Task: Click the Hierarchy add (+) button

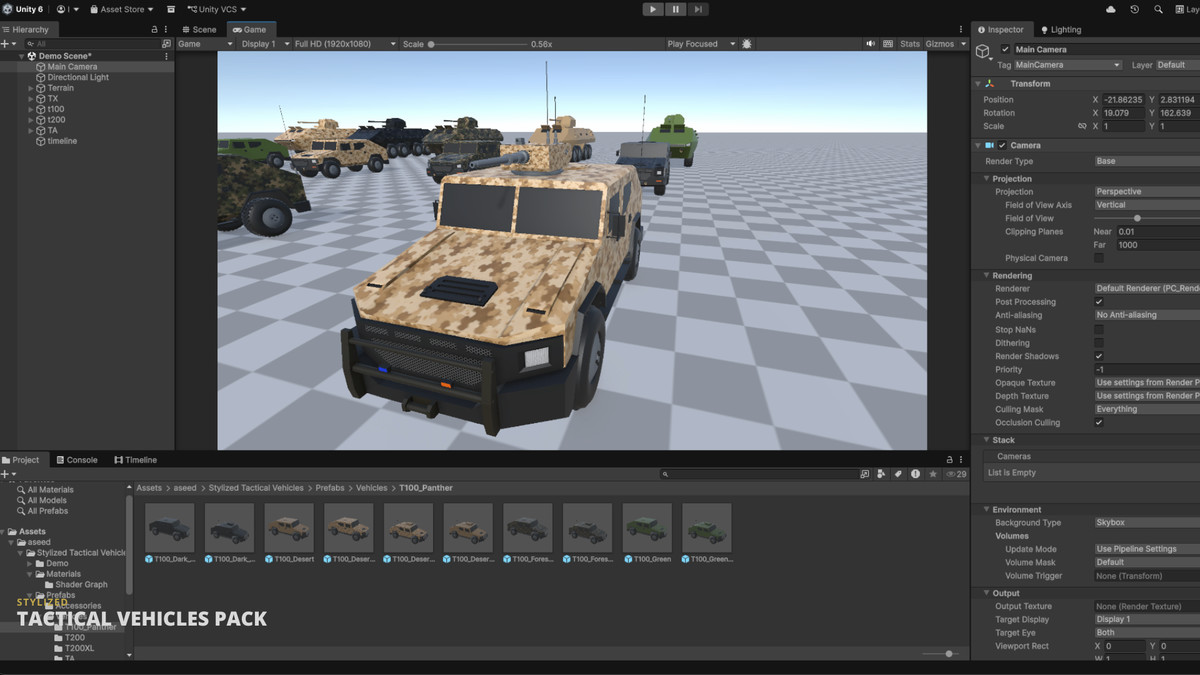Action: click(x=6, y=44)
